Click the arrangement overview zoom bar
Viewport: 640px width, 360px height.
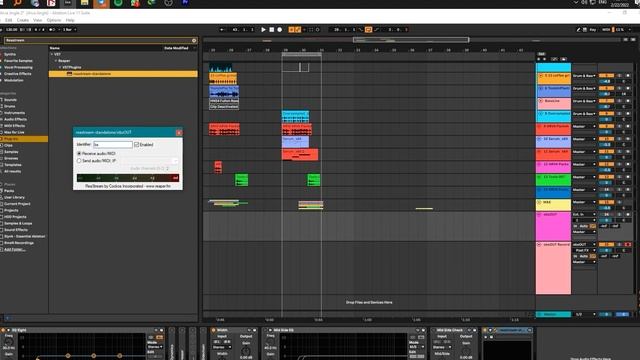tap(411, 40)
